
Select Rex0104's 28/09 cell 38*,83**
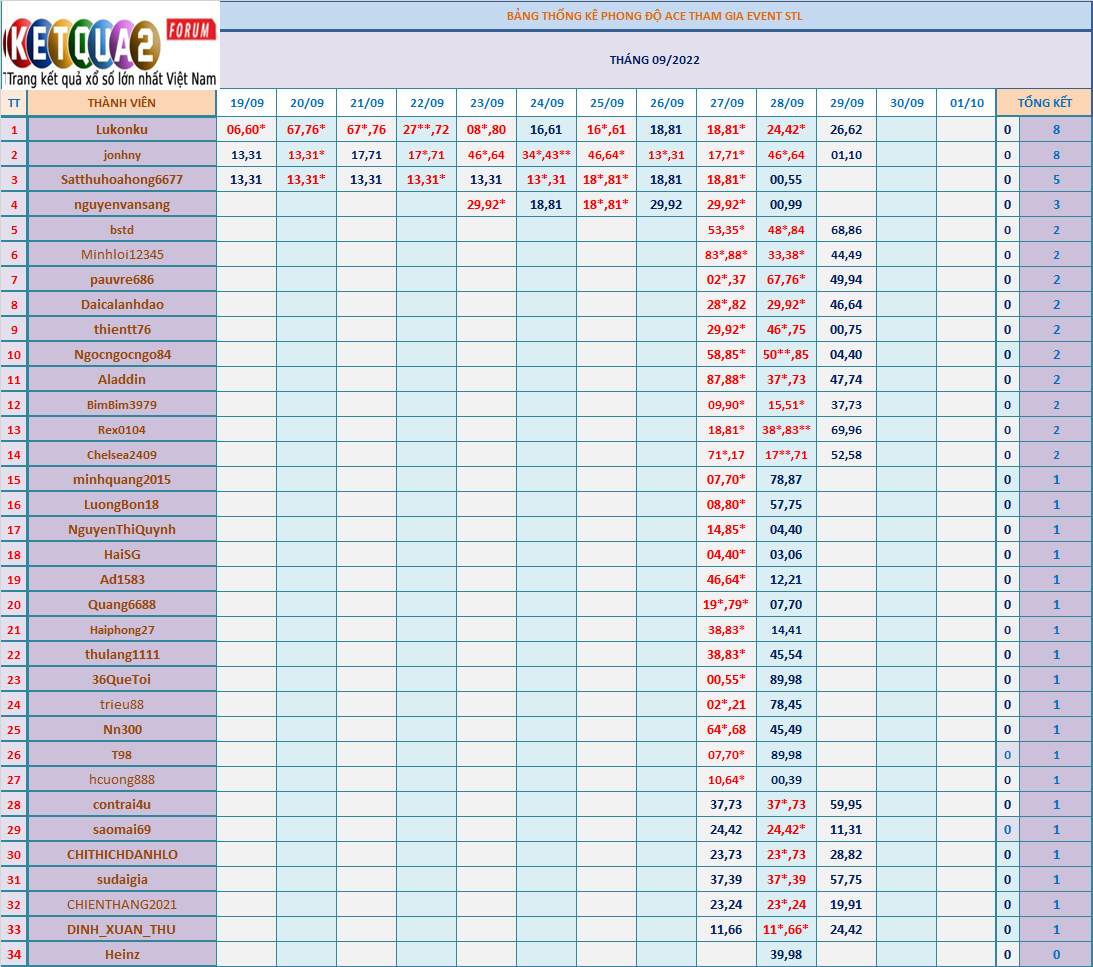pos(786,429)
